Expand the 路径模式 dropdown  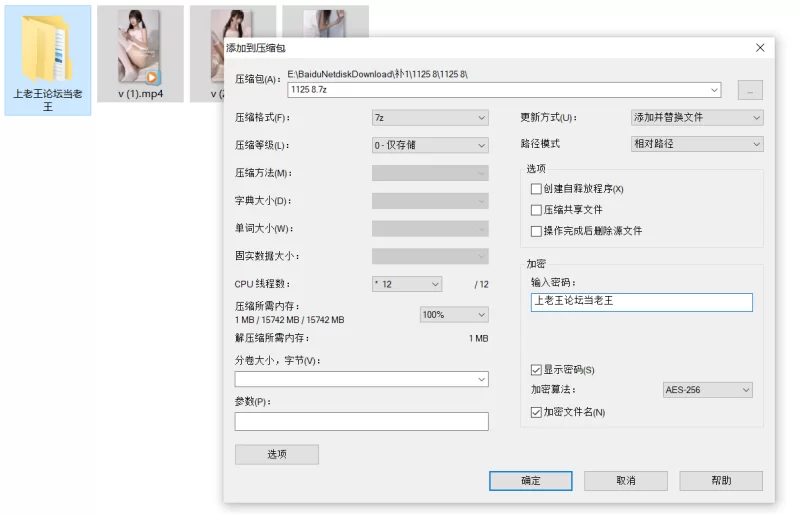[697, 144]
